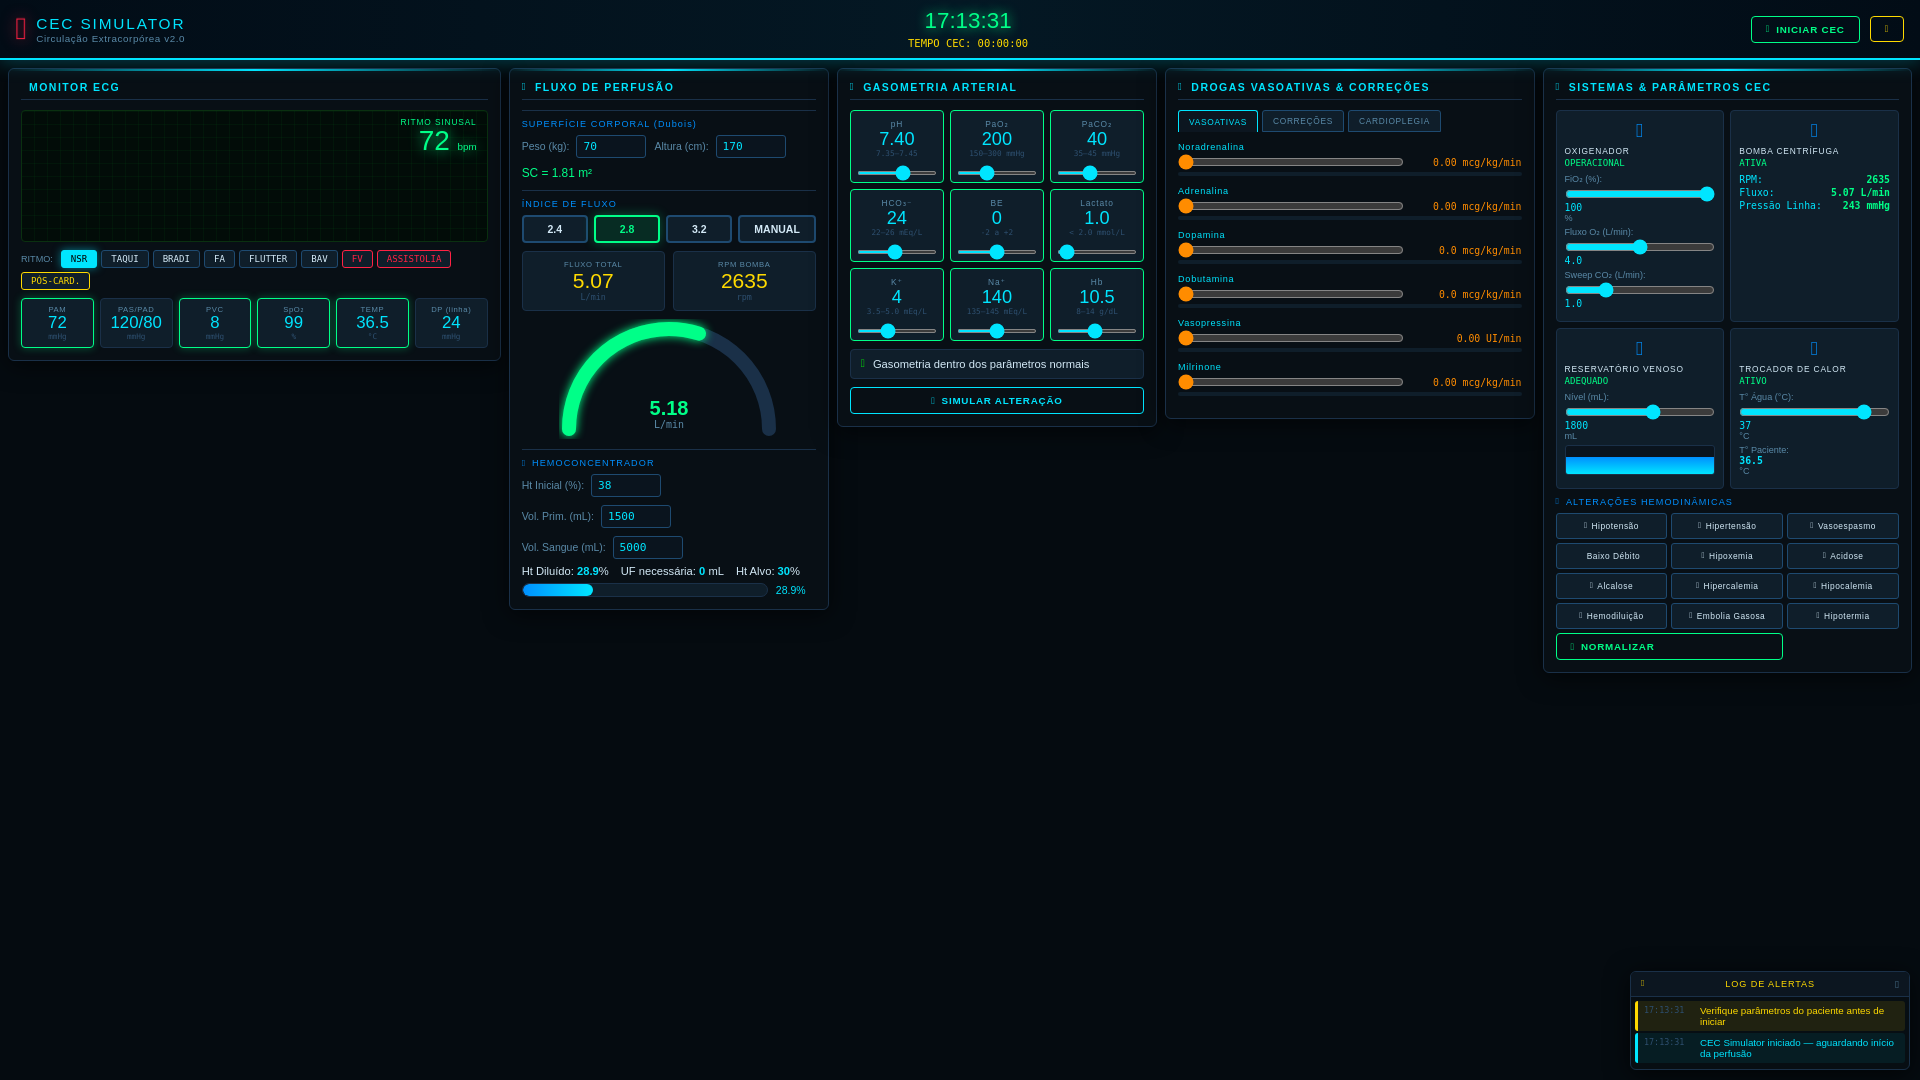Click the Vasopressina dose slider
The image size is (1920, 1080).
1291,338
